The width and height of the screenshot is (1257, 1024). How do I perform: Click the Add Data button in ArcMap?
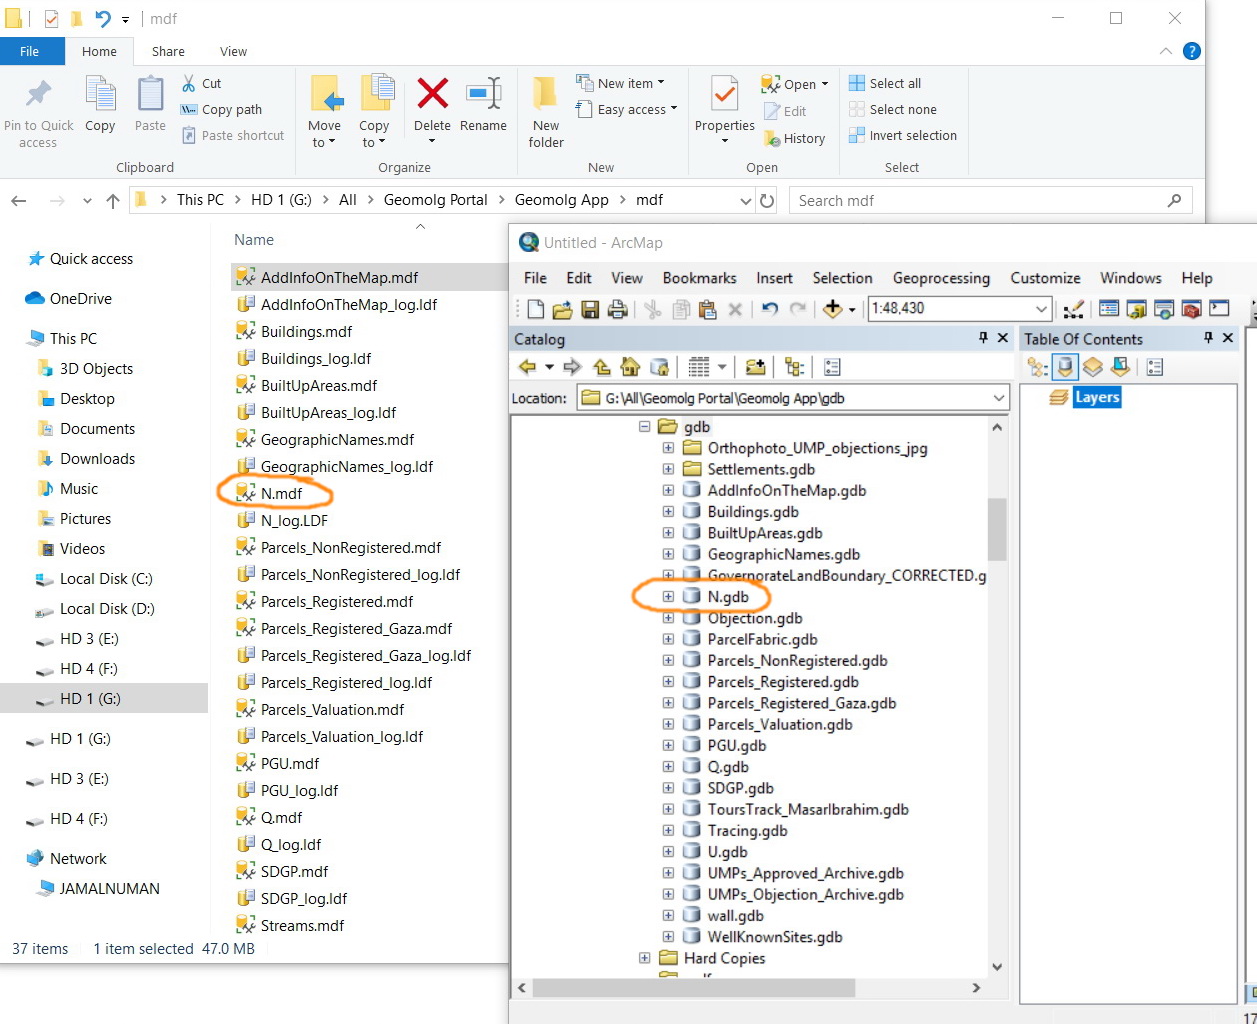832,309
